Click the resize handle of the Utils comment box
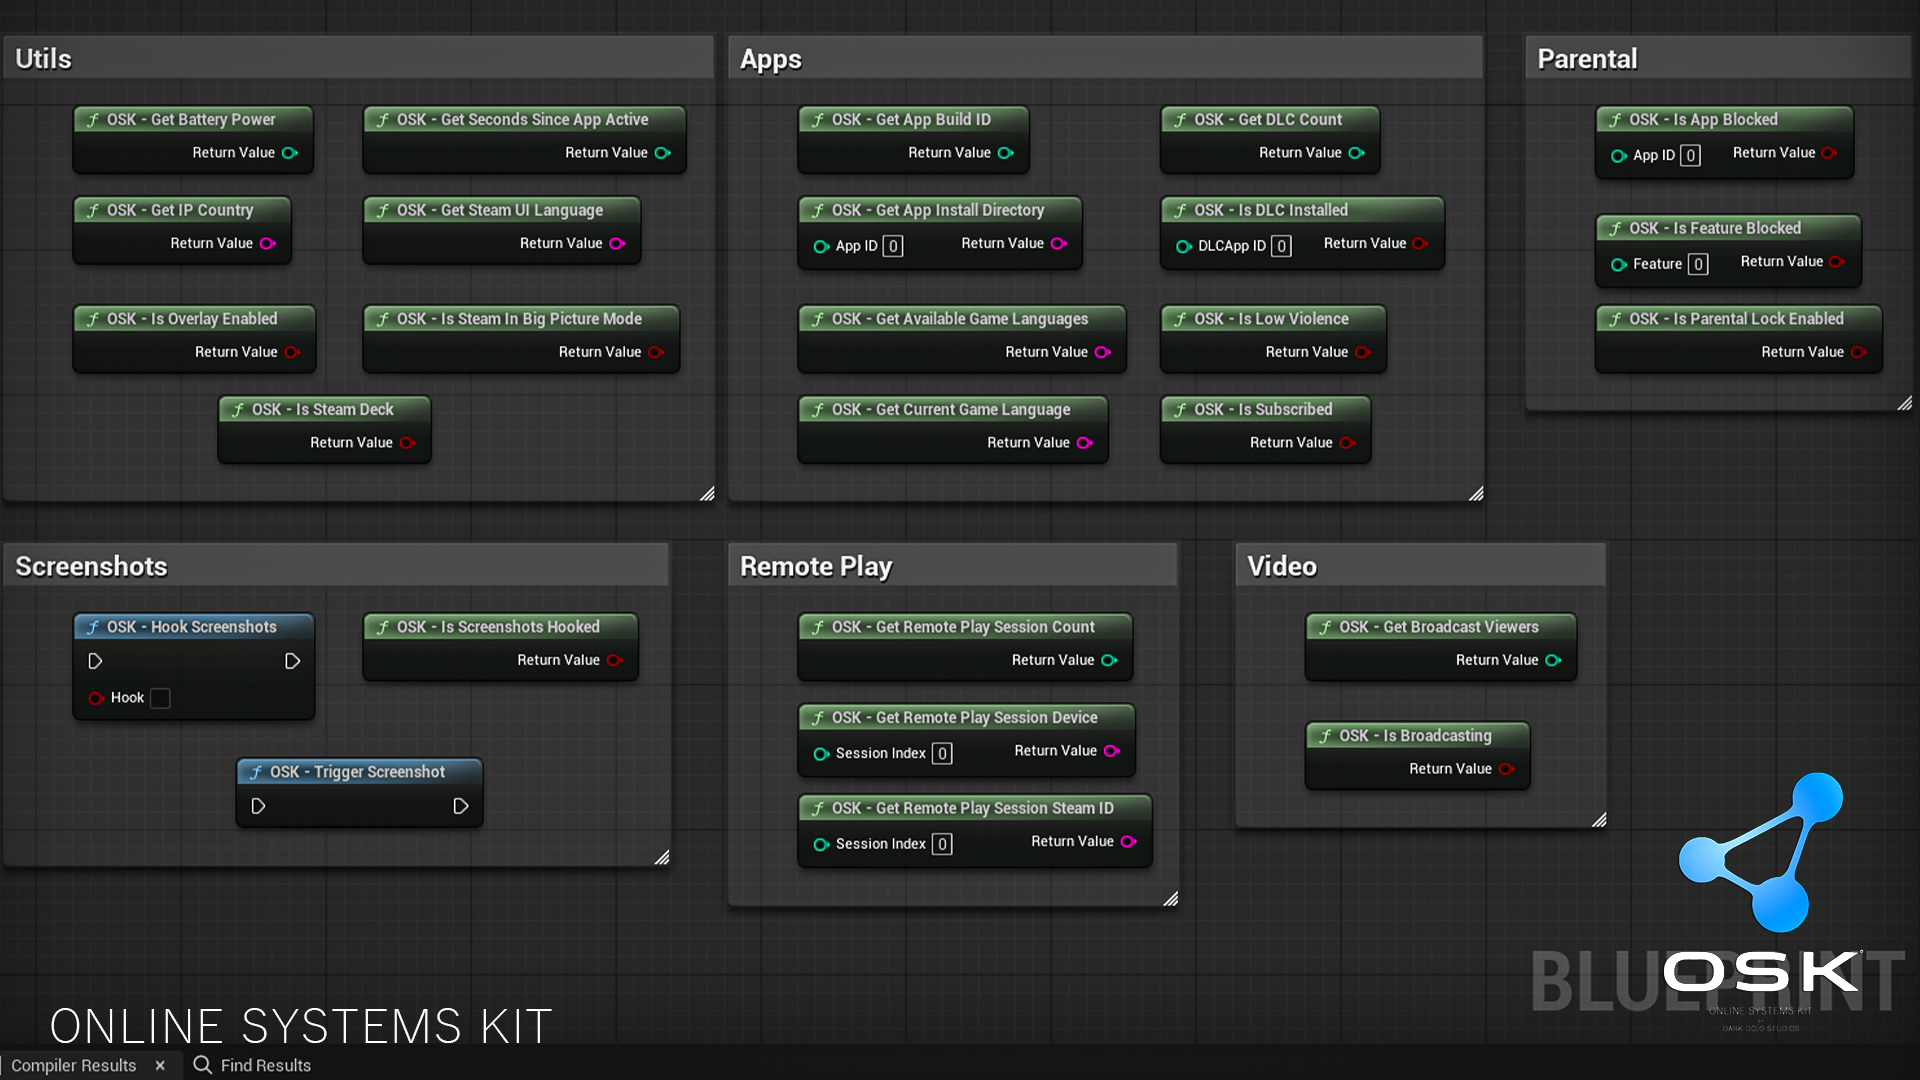Screen dimensions: 1920x1080 tap(707, 493)
